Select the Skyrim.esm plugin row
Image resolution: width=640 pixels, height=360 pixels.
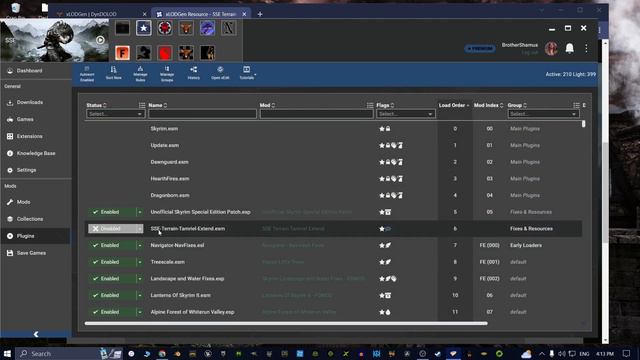tap(333, 129)
